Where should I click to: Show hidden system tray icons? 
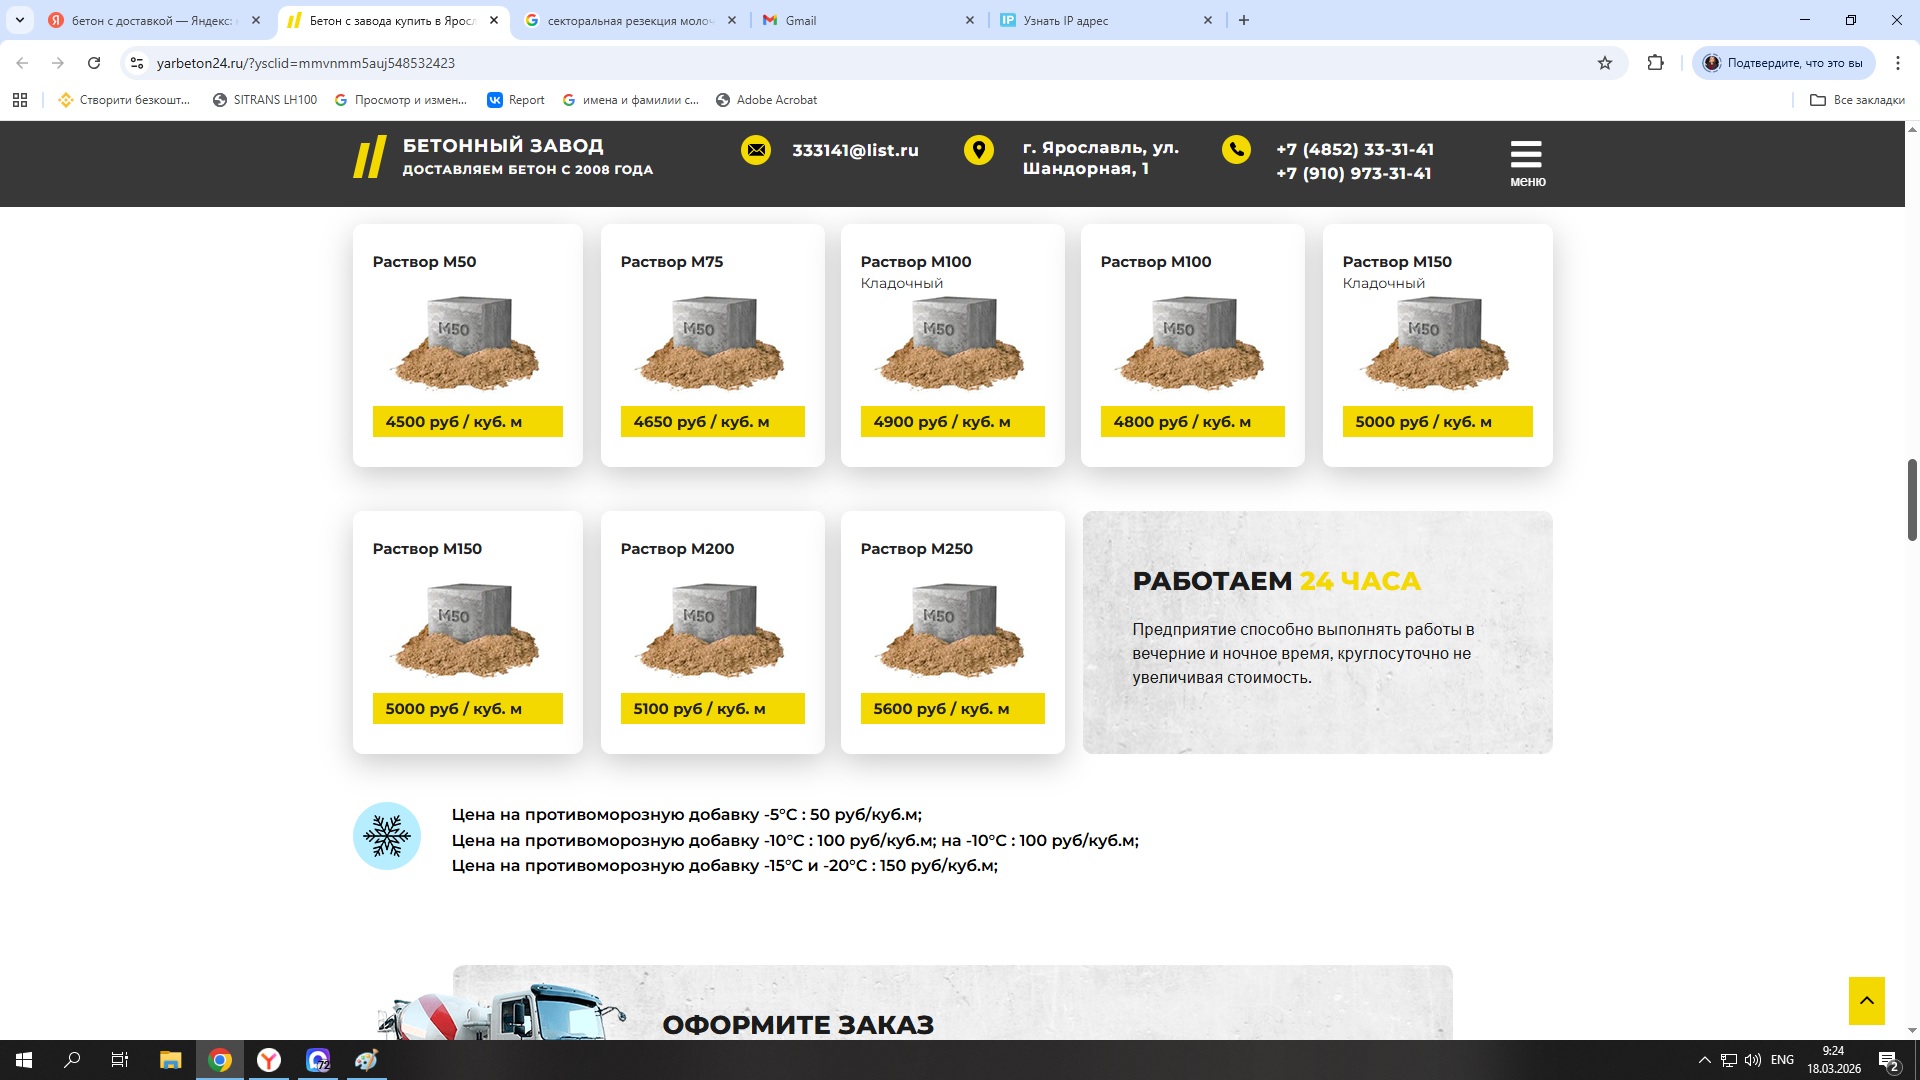tap(1704, 1060)
